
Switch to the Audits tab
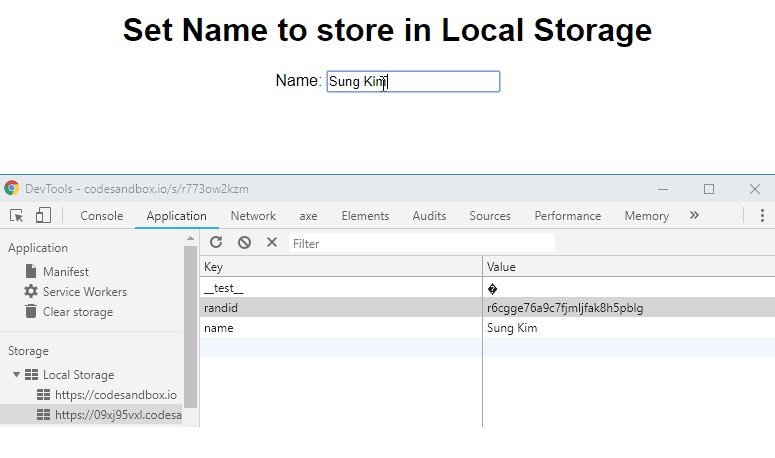click(x=429, y=216)
